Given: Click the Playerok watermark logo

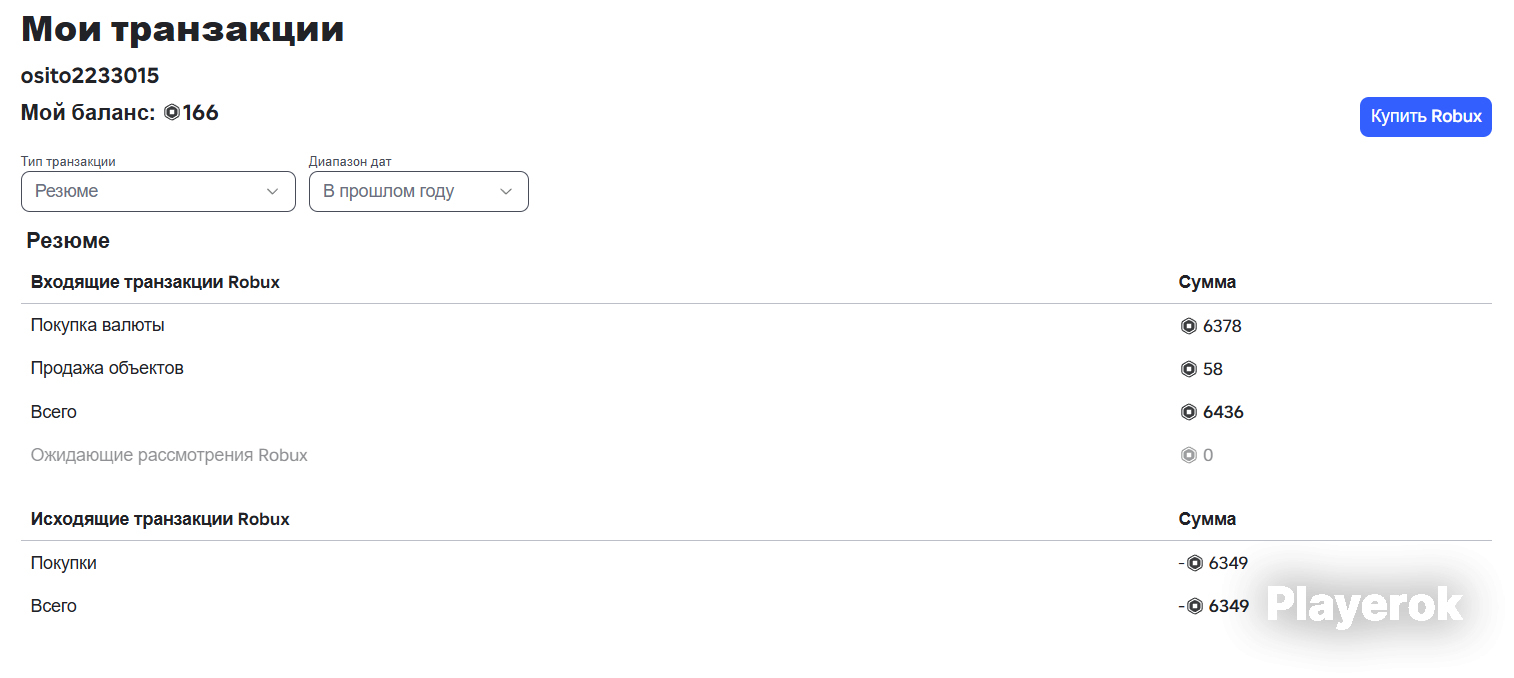Looking at the screenshot, I should [x=1364, y=605].
